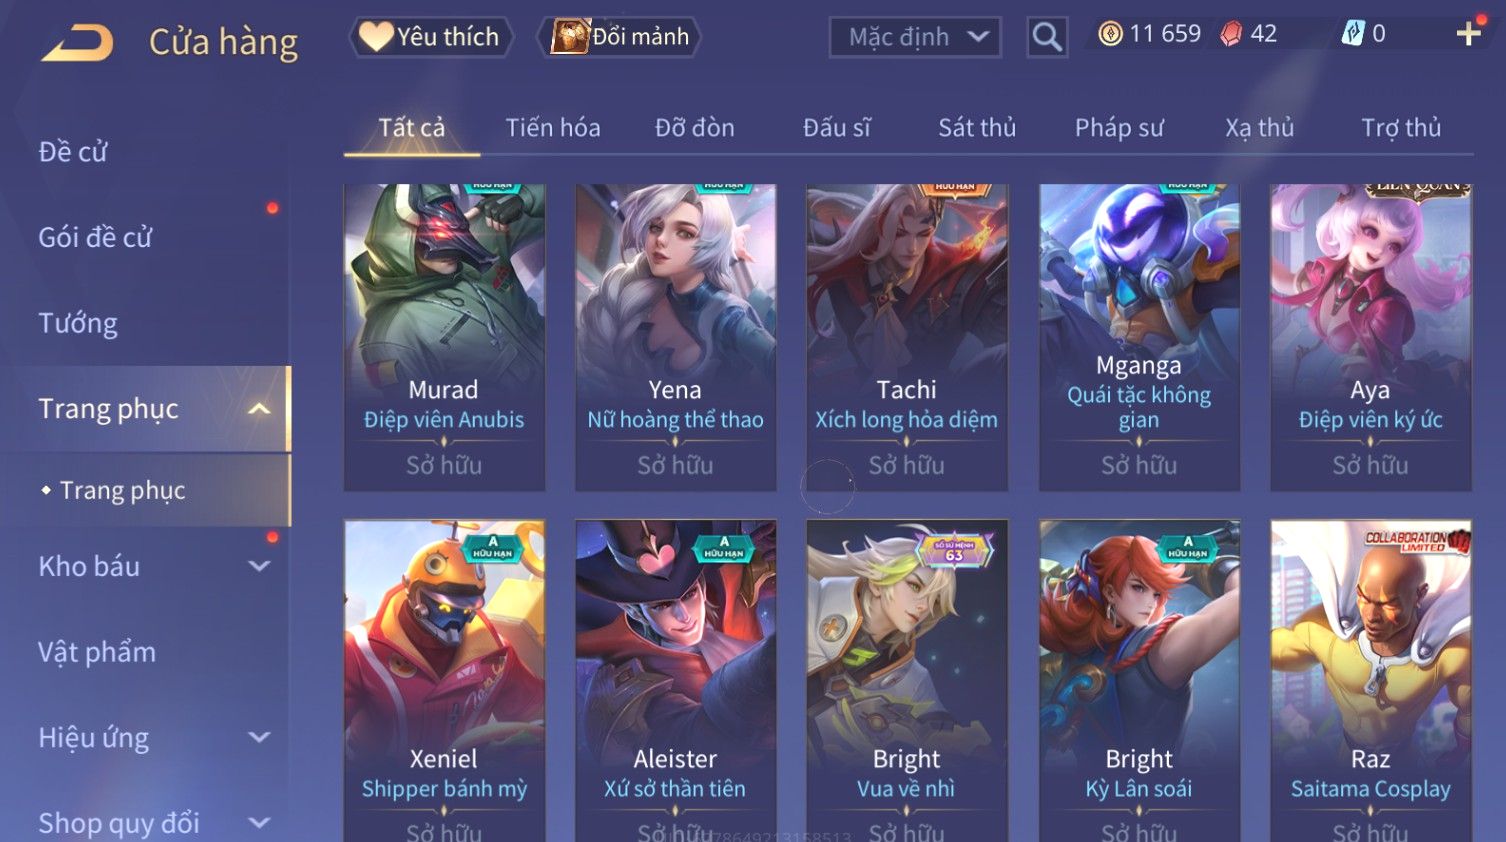Switch to the Pháp sư tab
Screen dimensions: 1506x842
point(1119,128)
